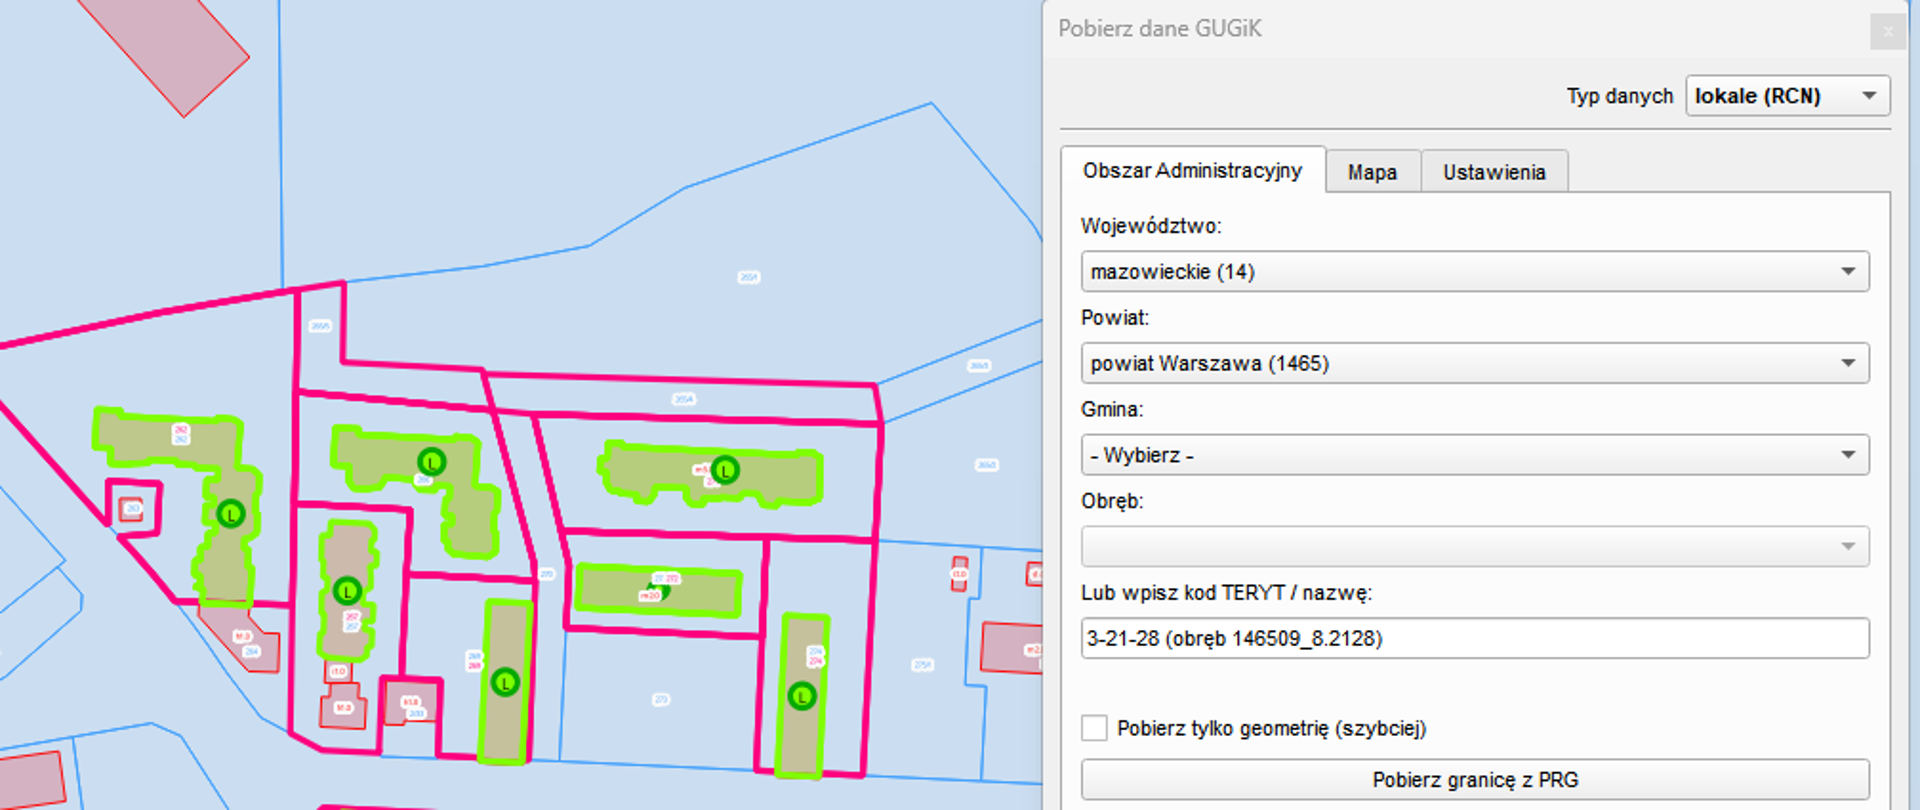Switch to the Mapa tab
The width and height of the screenshot is (1920, 810).
pos(1372,172)
